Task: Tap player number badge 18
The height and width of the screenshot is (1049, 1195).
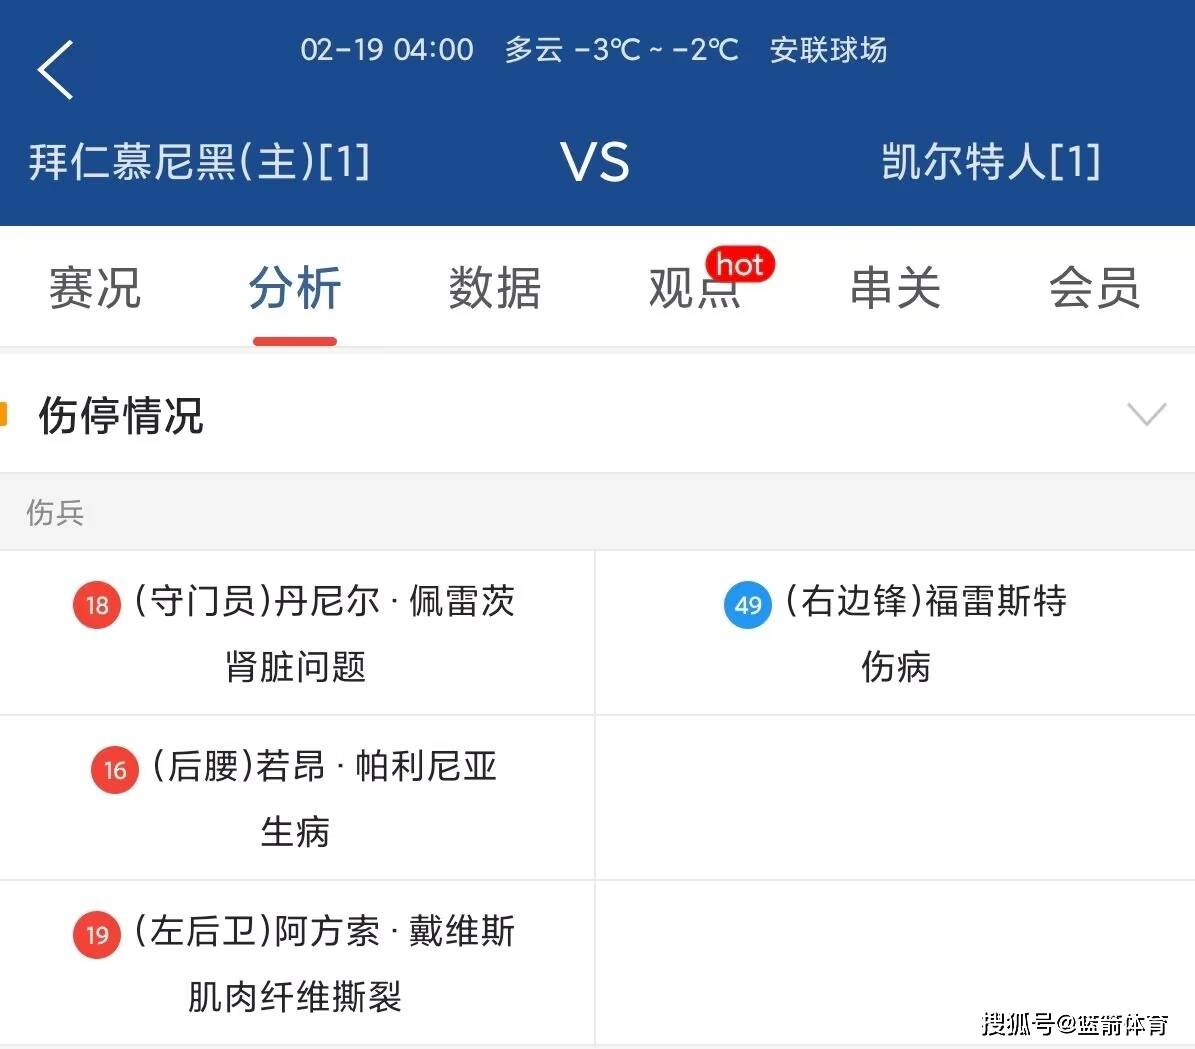Action: pyautogui.click(x=96, y=605)
